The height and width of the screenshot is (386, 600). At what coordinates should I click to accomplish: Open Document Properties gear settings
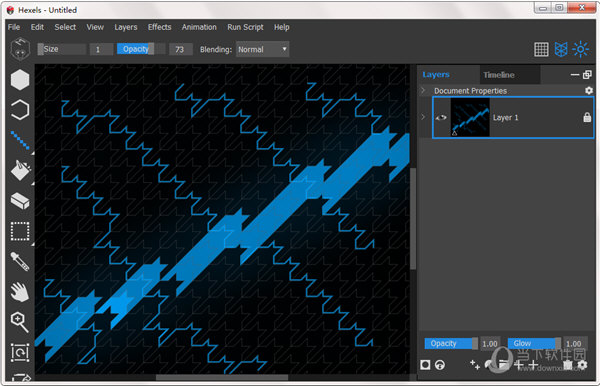(x=589, y=90)
